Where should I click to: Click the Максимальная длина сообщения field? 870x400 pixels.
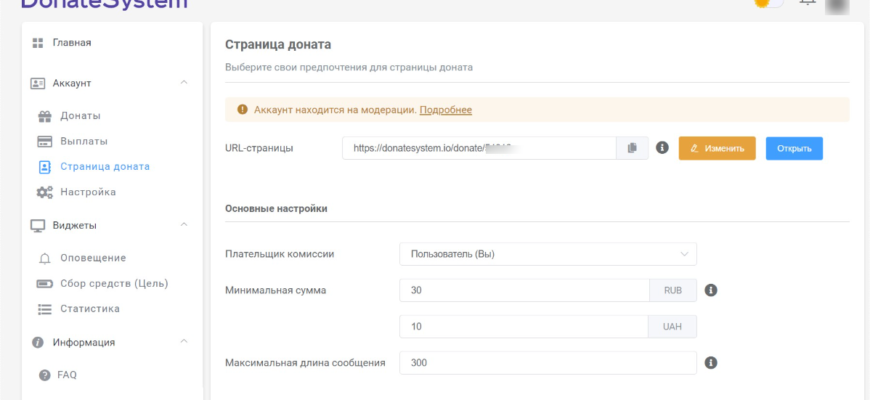pos(548,363)
